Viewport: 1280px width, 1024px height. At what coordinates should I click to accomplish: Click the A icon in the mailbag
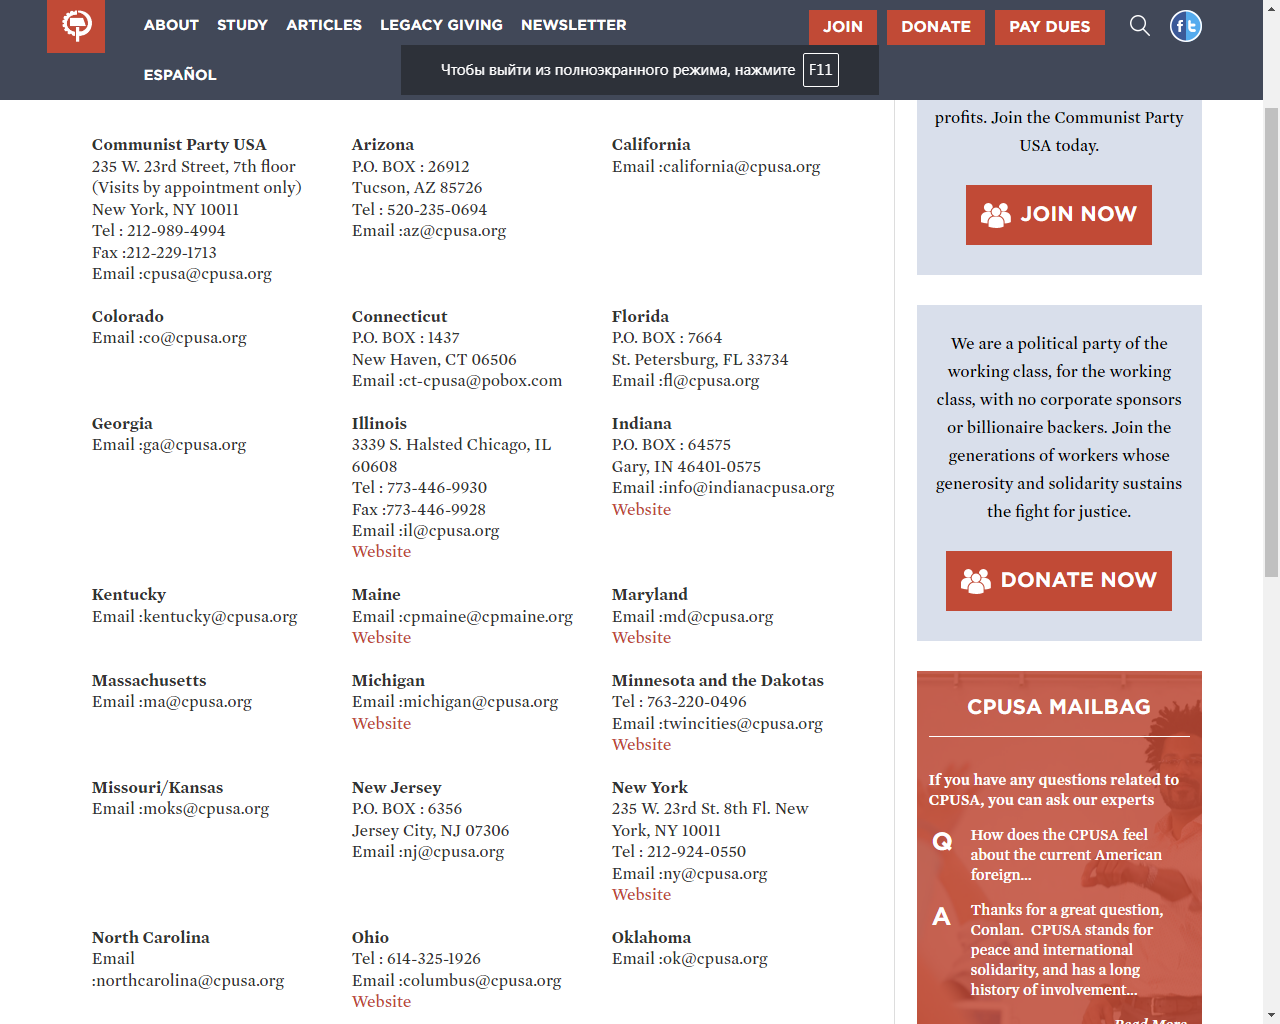coord(941,917)
